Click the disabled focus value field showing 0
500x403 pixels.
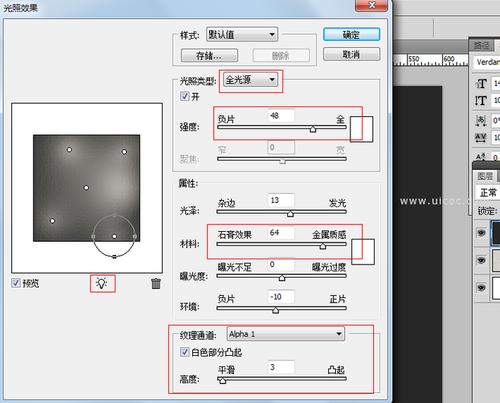pyautogui.click(x=281, y=148)
